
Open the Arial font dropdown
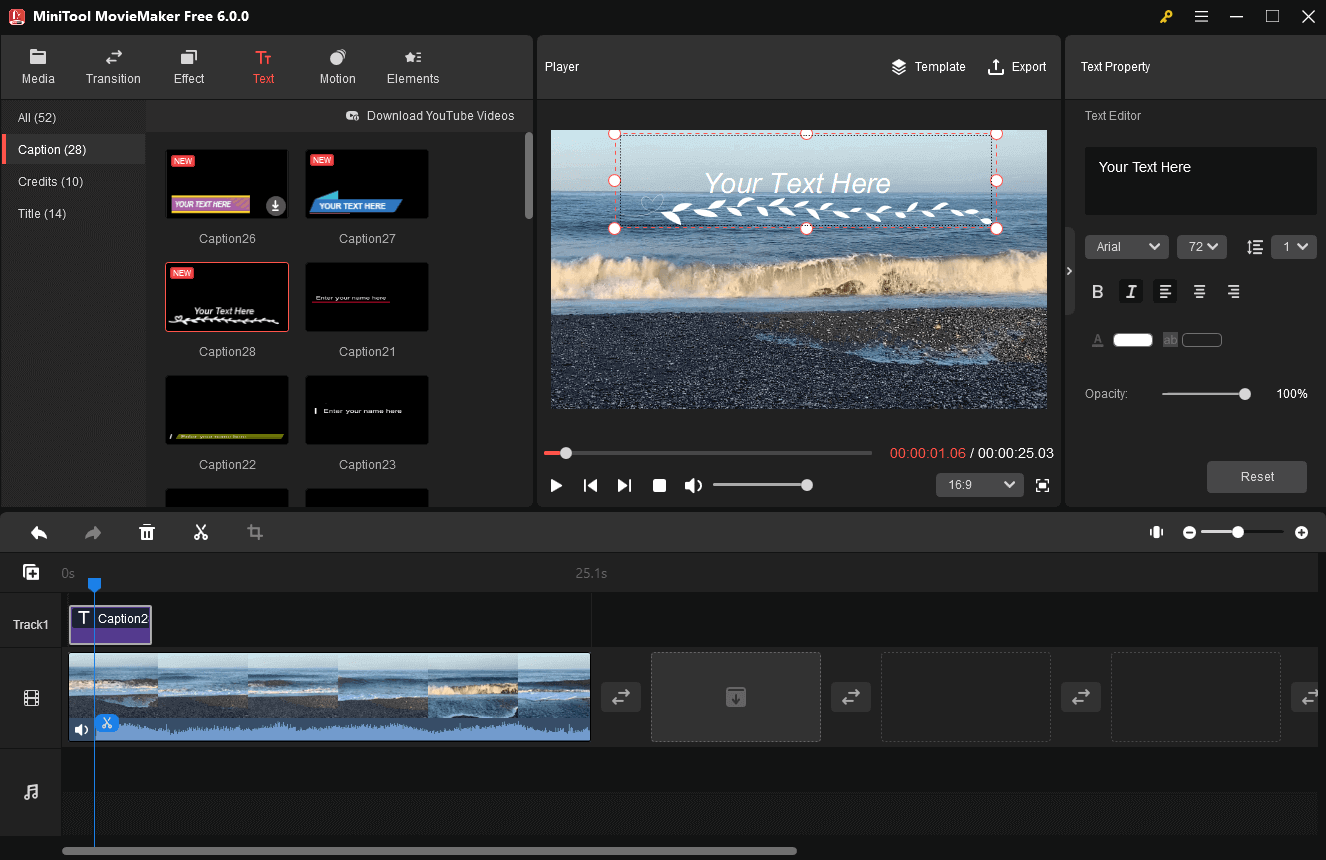1127,247
